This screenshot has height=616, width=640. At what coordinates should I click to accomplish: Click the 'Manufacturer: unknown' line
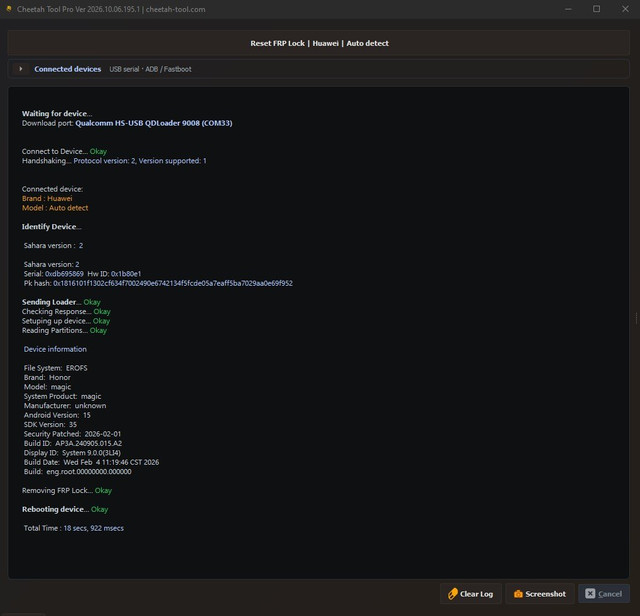point(64,405)
